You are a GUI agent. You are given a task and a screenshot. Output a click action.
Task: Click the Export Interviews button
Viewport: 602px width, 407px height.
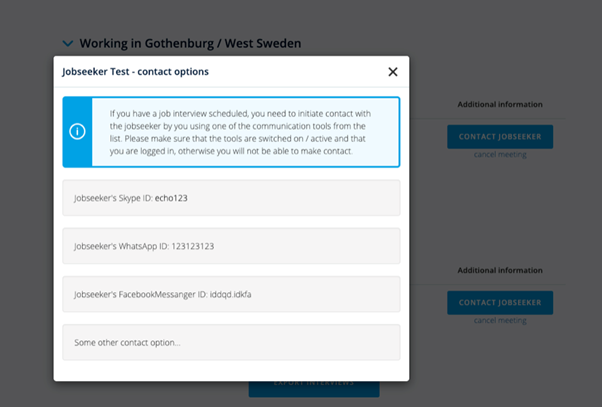coord(314,383)
